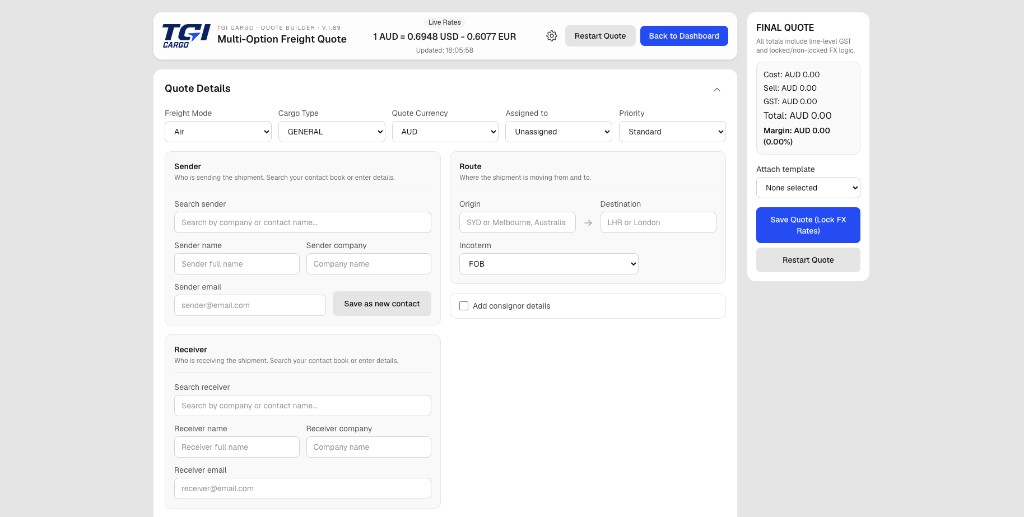This screenshot has height=517, width=1024.
Task: Click the Updated timestamp text
Action: 444,50
